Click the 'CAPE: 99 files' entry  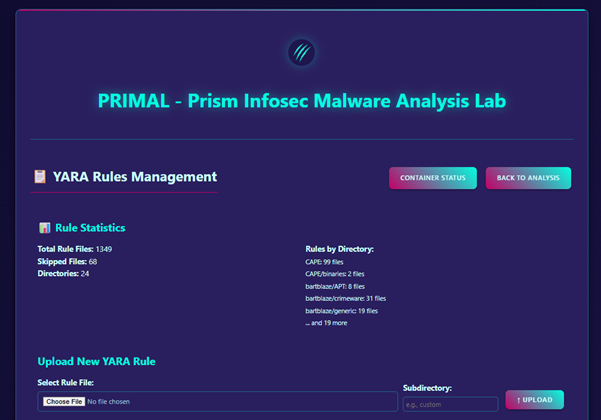pyautogui.click(x=324, y=262)
